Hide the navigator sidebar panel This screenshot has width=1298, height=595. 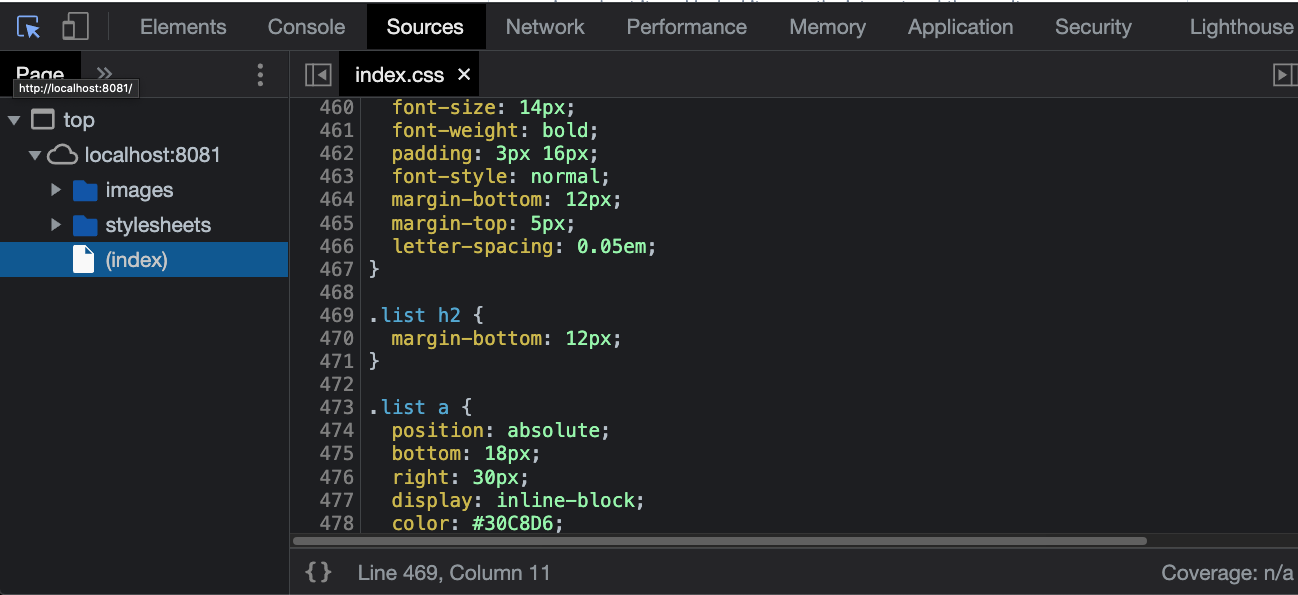[x=318, y=75]
